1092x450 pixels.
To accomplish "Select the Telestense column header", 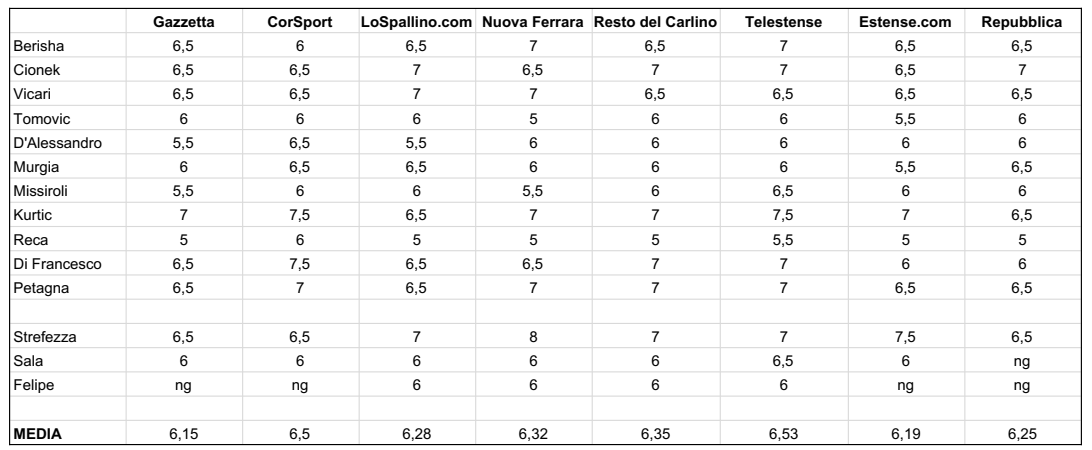I will click(783, 22).
